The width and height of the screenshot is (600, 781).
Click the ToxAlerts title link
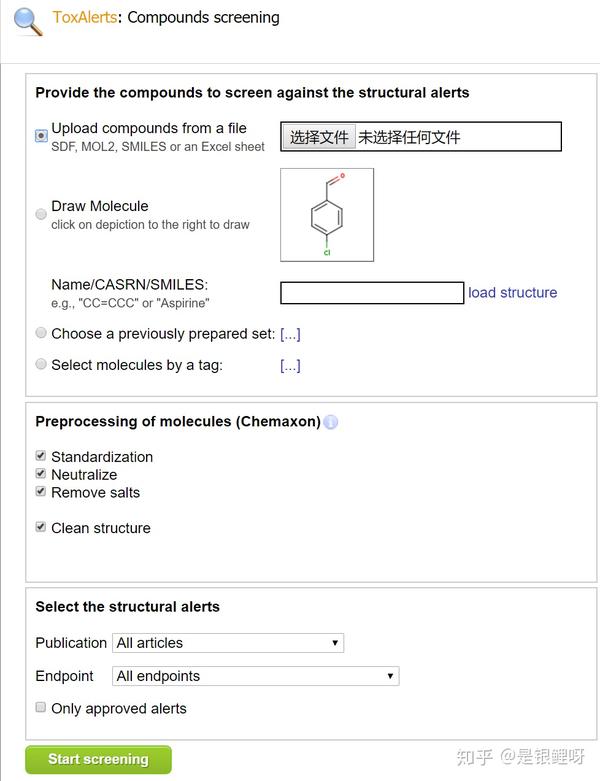84,17
